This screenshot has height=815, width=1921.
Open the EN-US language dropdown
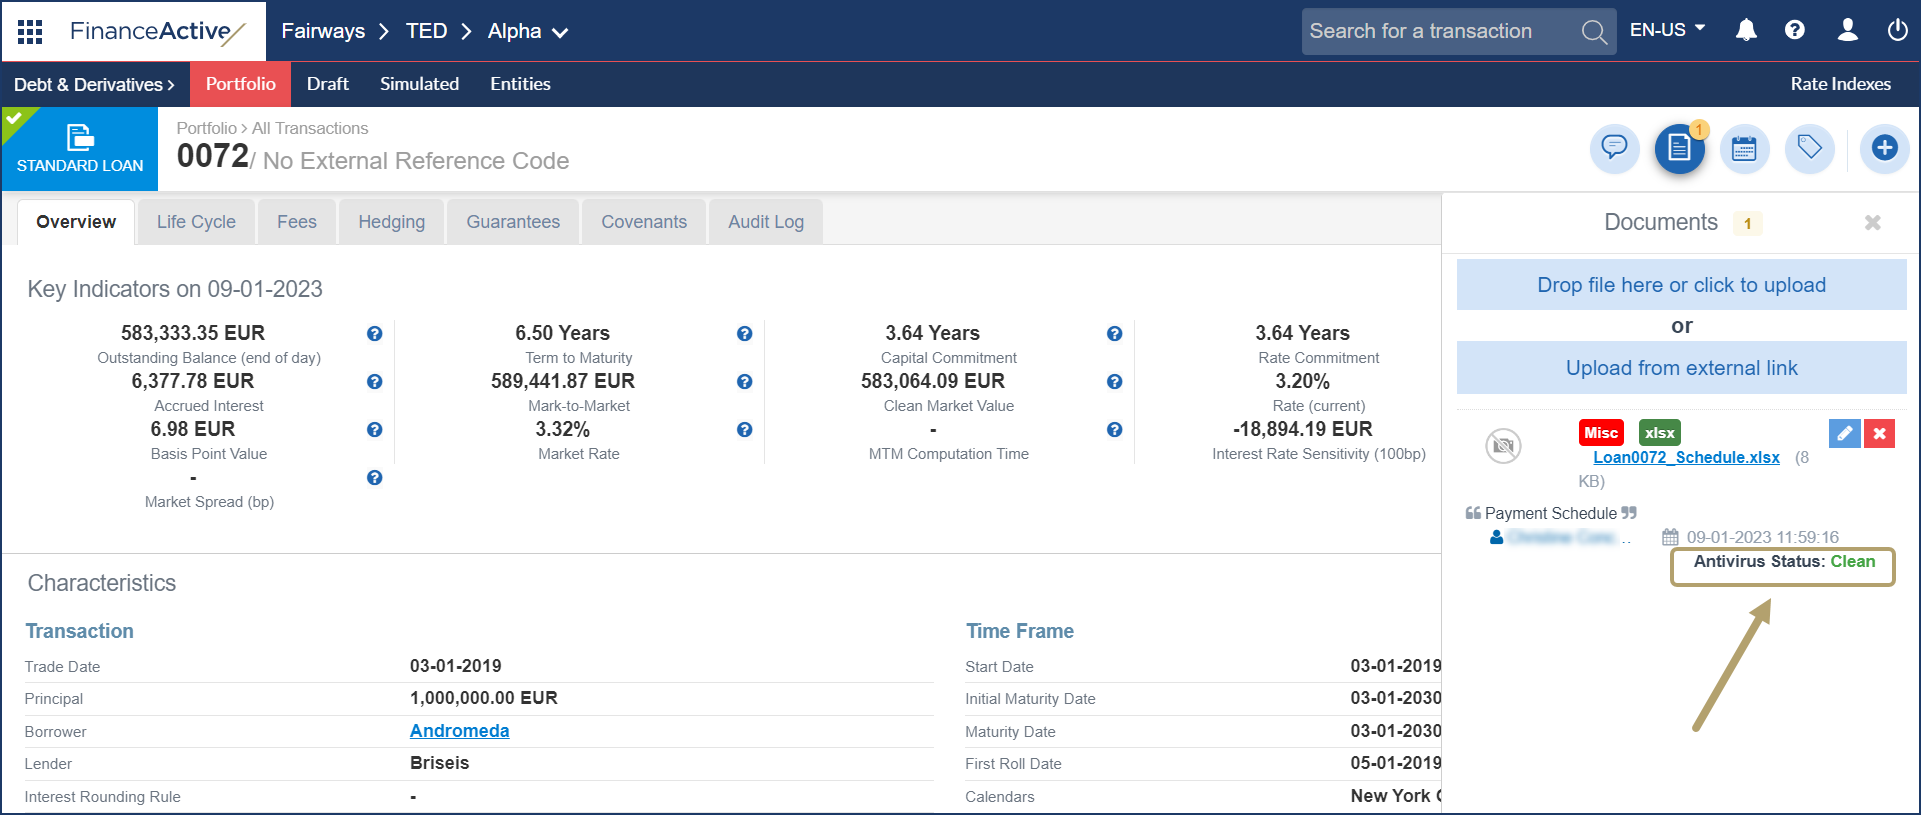(x=1667, y=30)
